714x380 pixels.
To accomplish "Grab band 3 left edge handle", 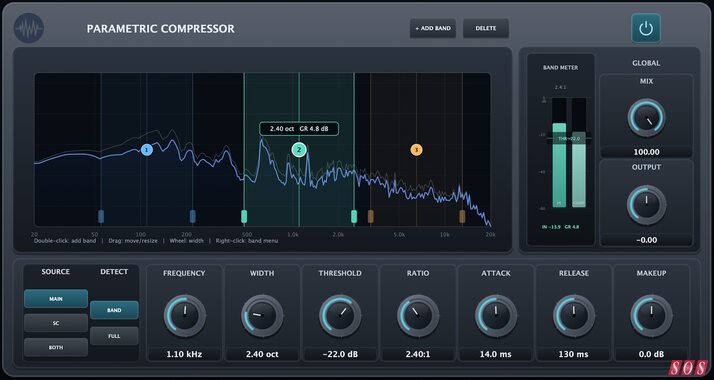I will click(x=371, y=216).
